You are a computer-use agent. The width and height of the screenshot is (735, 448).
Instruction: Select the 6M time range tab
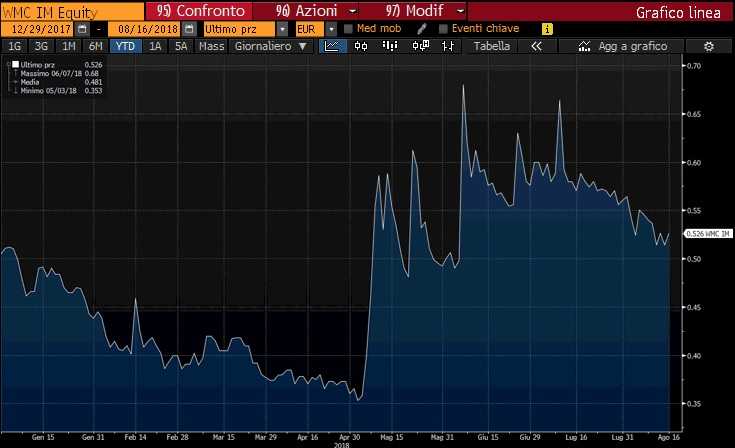tap(96, 46)
